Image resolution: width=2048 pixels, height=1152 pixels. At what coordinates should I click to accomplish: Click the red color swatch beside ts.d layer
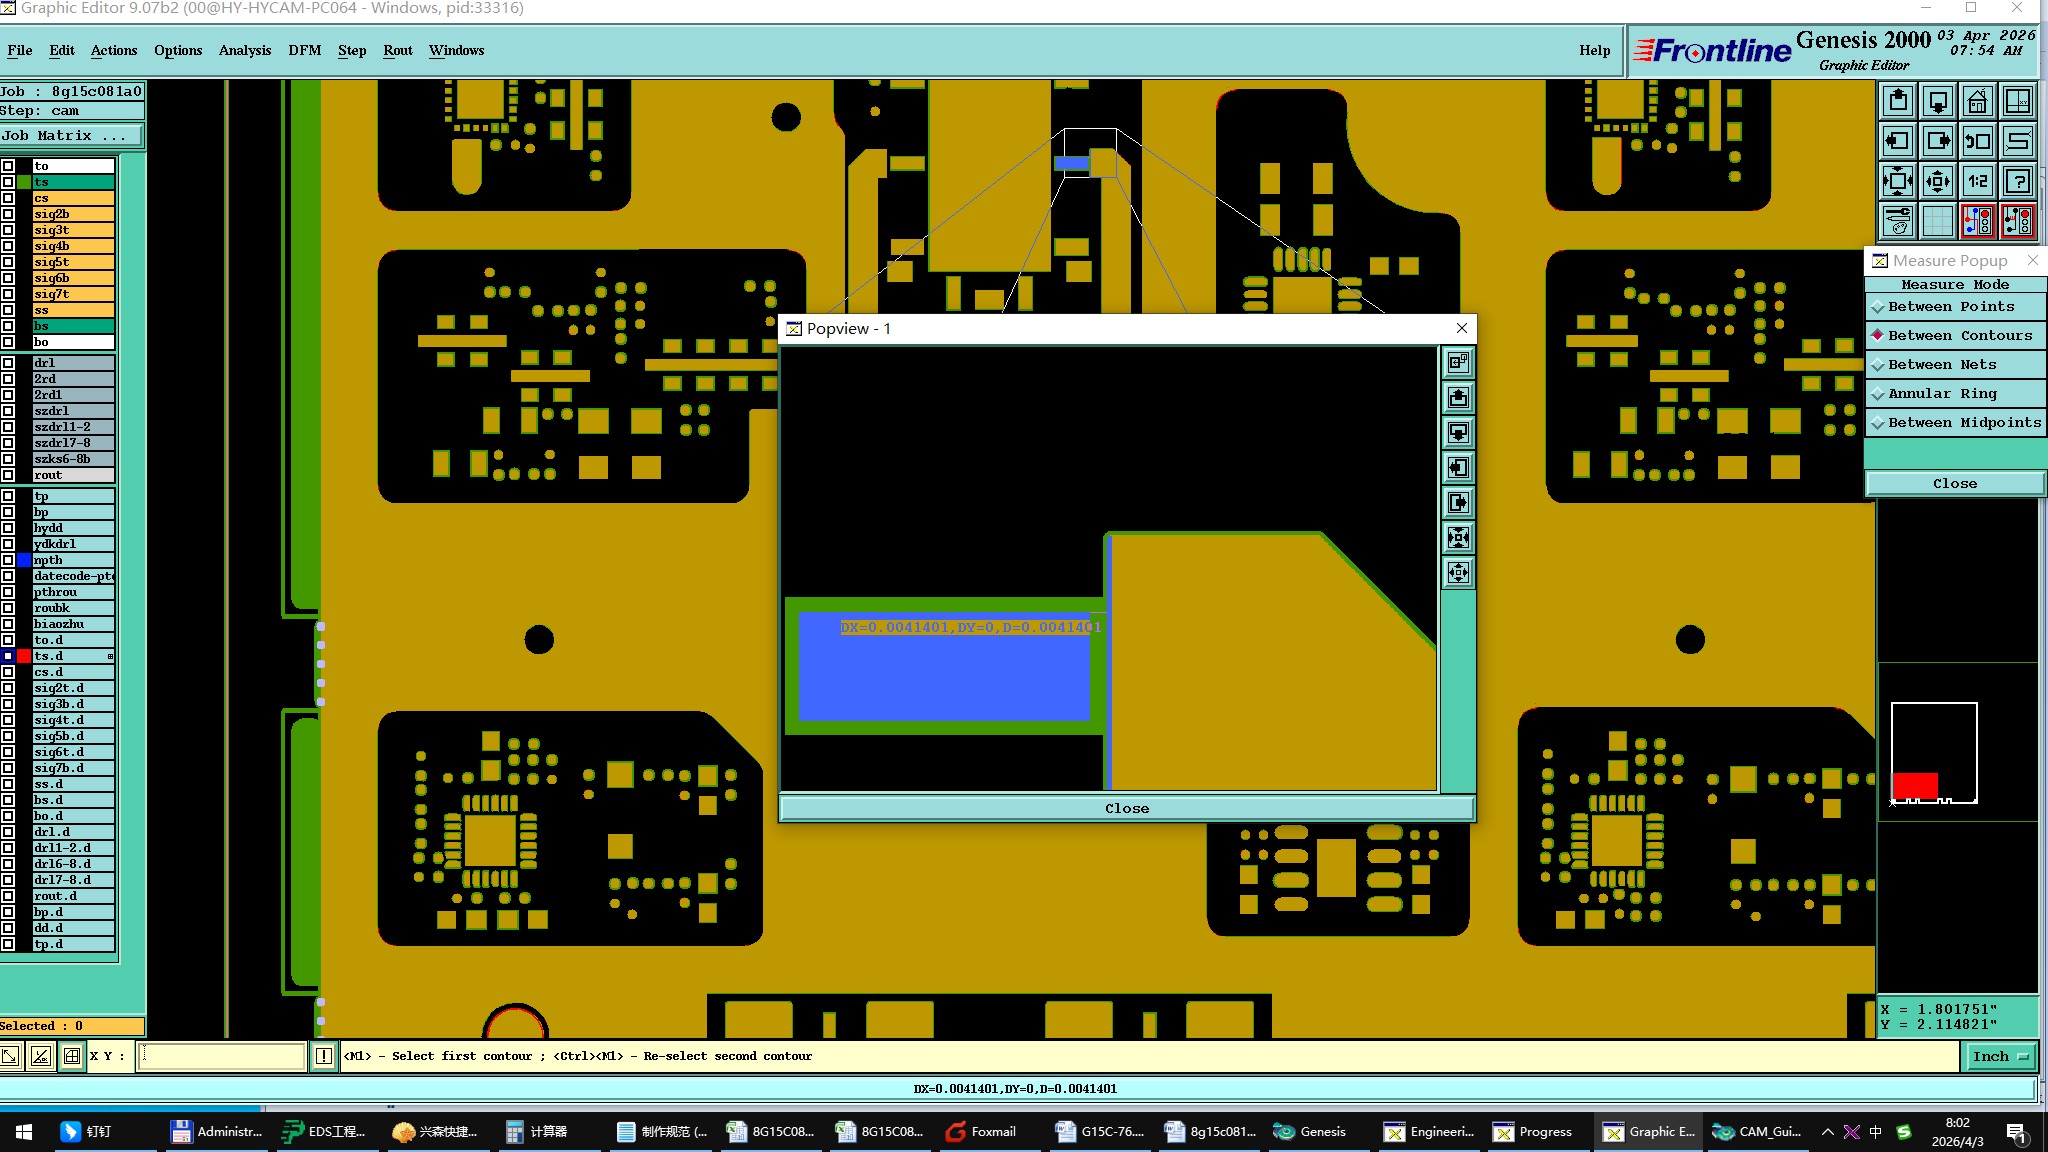tap(24, 656)
